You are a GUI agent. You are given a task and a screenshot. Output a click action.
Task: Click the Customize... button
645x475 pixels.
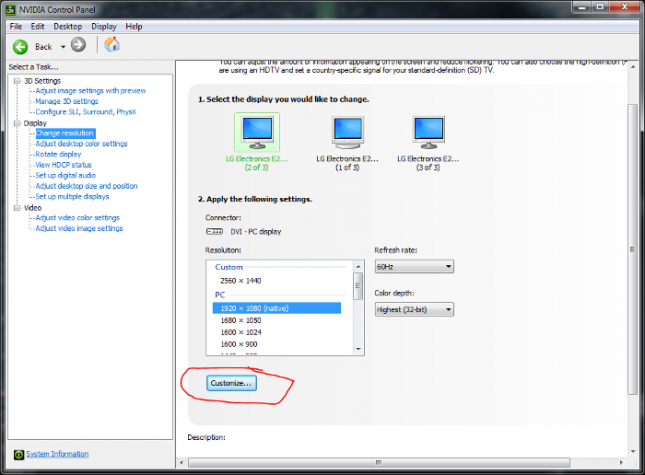231,383
